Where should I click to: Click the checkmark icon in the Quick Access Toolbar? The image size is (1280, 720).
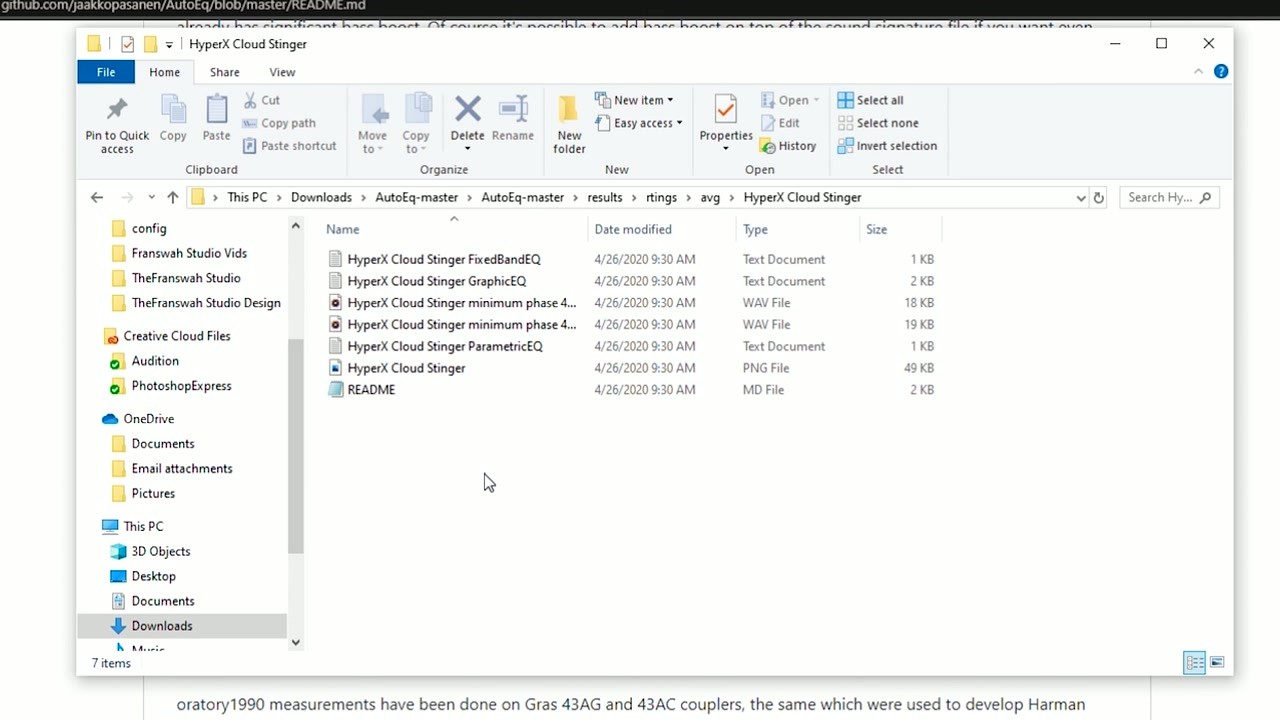click(126, 43)
